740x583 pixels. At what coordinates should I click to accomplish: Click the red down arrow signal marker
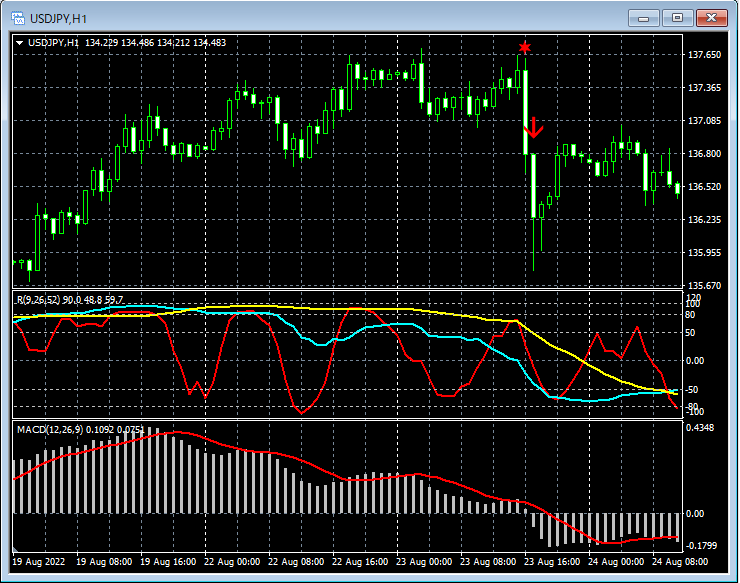[533, 127]
